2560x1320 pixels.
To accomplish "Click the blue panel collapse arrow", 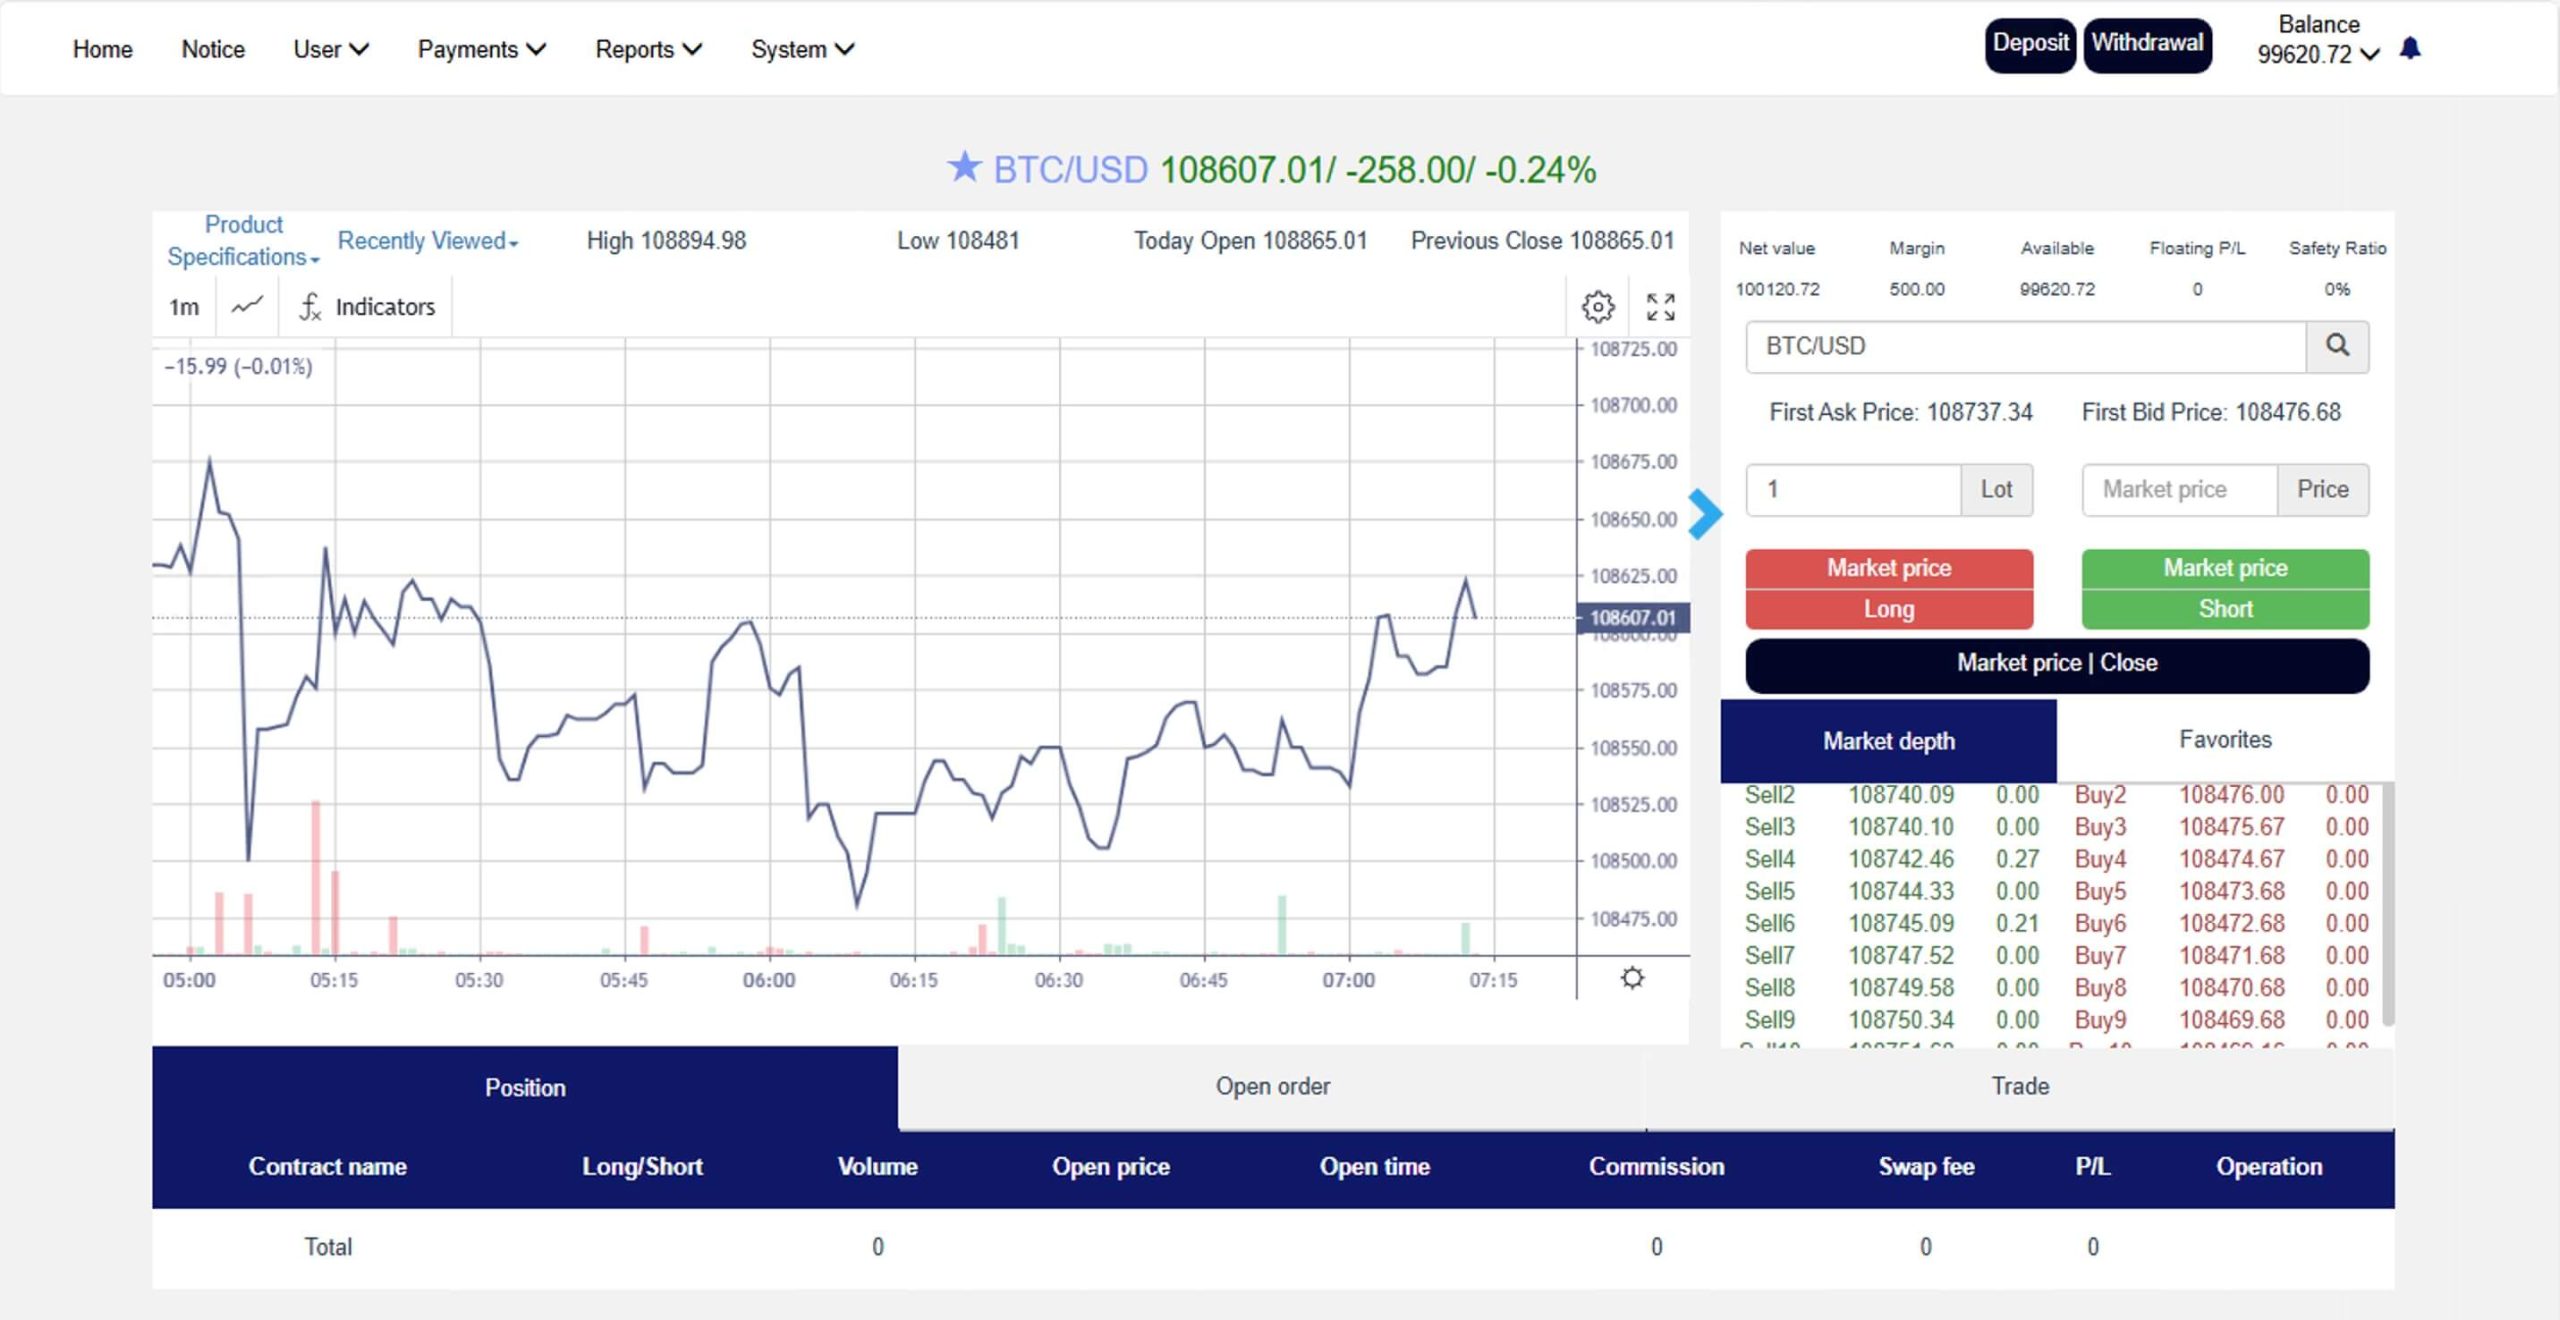I will (1705, 514).
